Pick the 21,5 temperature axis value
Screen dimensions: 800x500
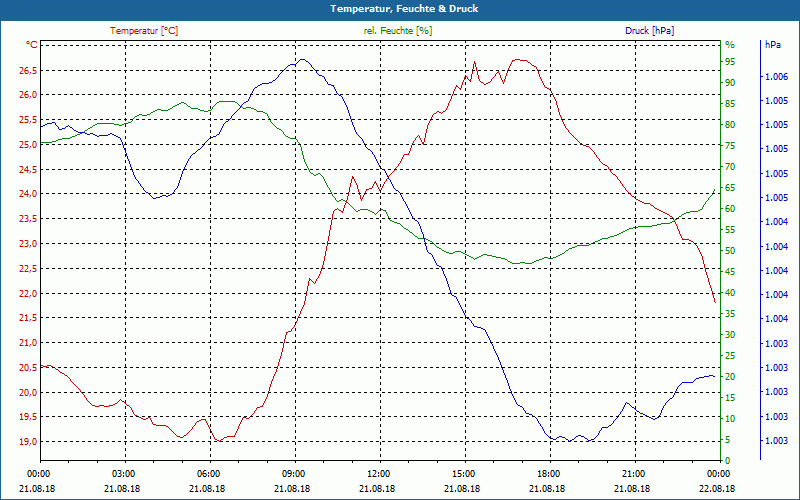28,318
